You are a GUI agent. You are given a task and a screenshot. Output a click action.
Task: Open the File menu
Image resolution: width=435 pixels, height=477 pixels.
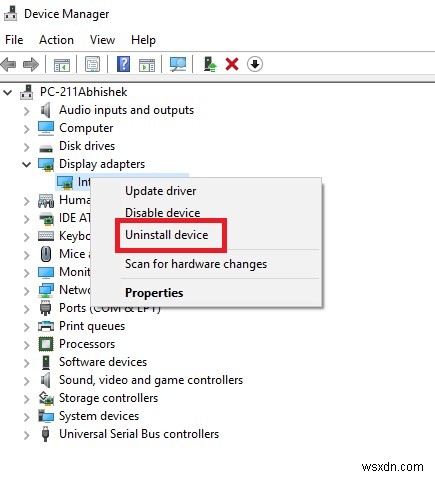14,40
